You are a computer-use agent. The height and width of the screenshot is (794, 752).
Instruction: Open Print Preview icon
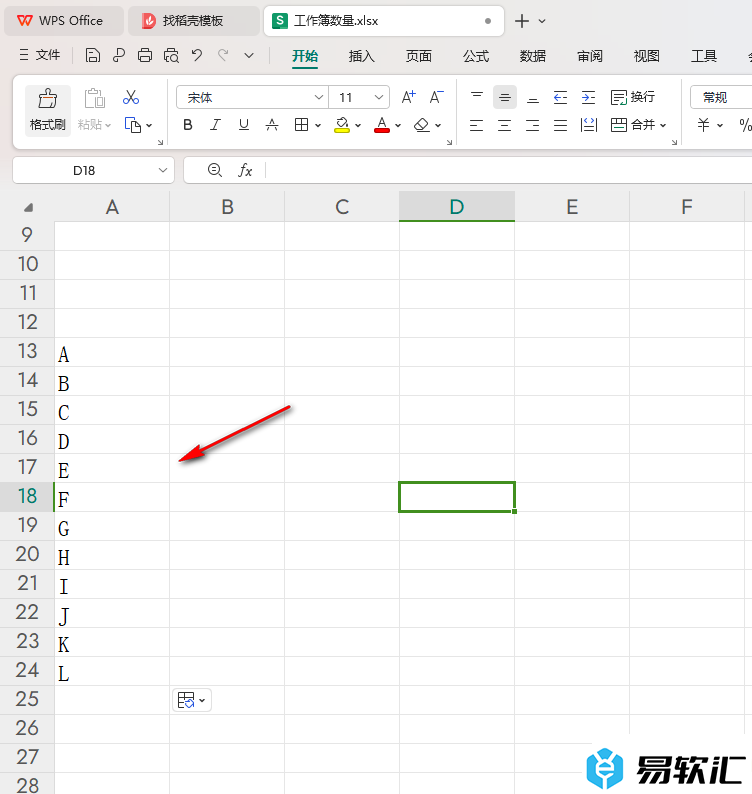tap(171, 55)
